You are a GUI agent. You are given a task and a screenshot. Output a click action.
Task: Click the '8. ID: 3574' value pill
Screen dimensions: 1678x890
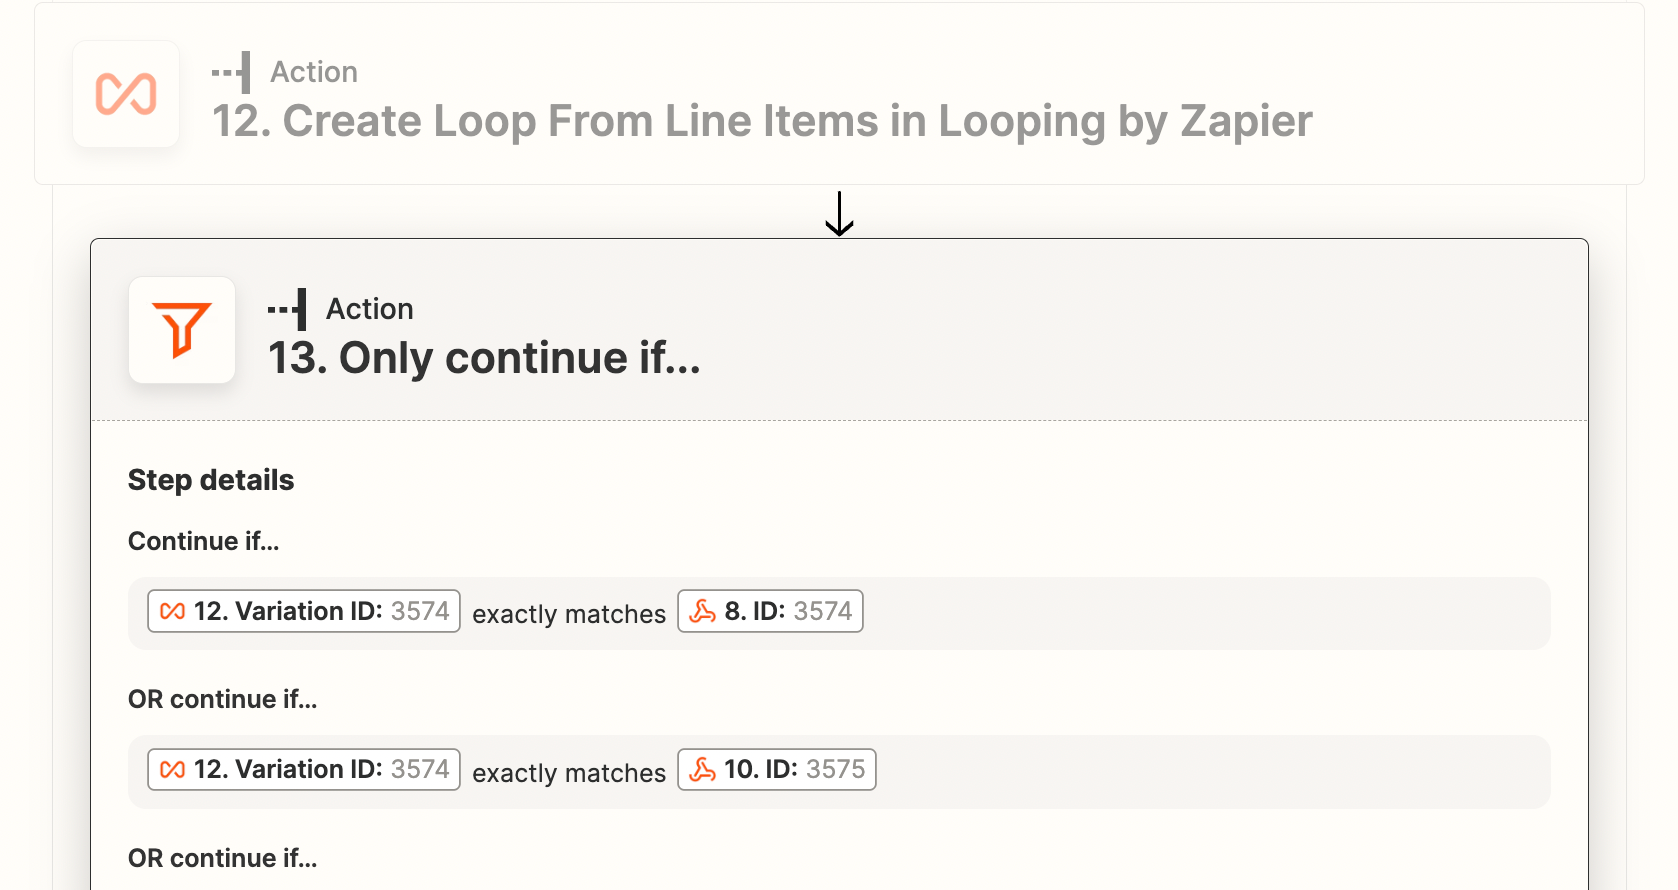pyautogui.click(x=770, y=611)
